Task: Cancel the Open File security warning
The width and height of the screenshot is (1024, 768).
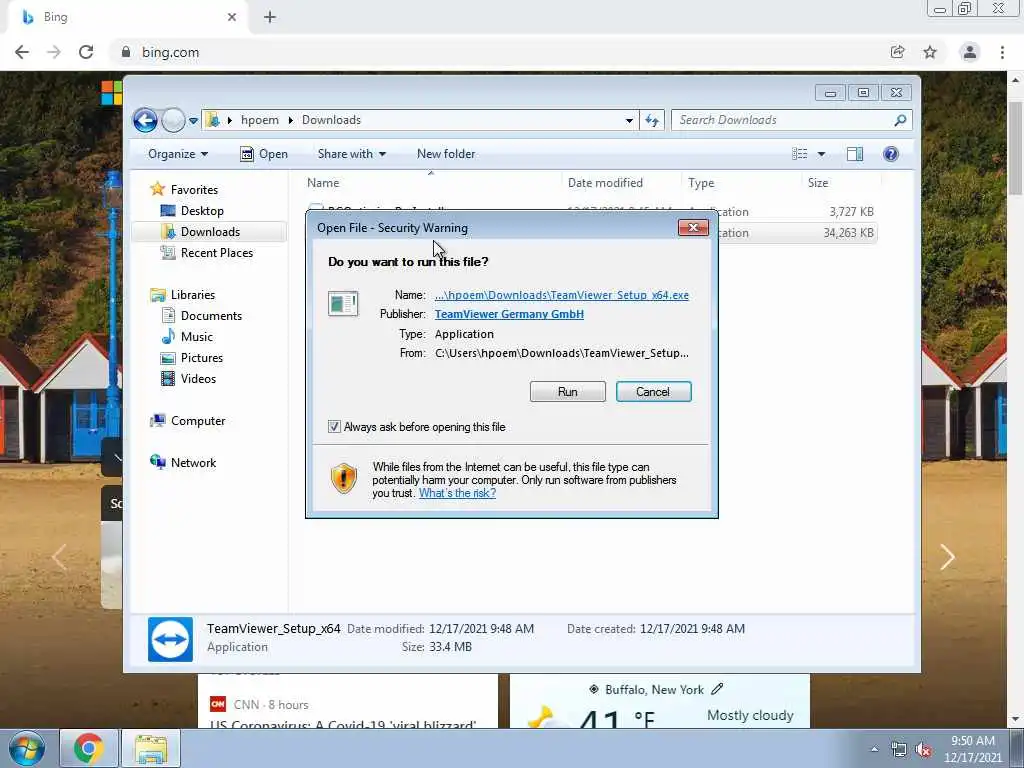Action: tap(653, 392)
